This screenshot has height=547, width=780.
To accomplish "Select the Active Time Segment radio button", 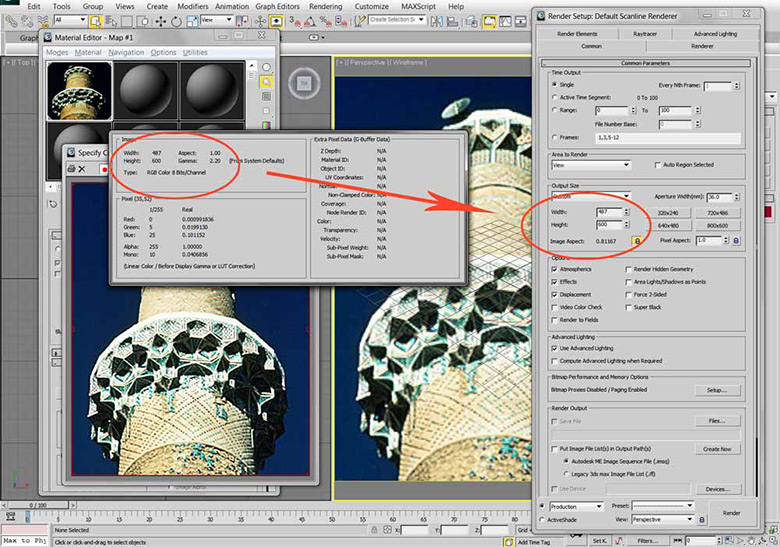I will pos(554,97).
